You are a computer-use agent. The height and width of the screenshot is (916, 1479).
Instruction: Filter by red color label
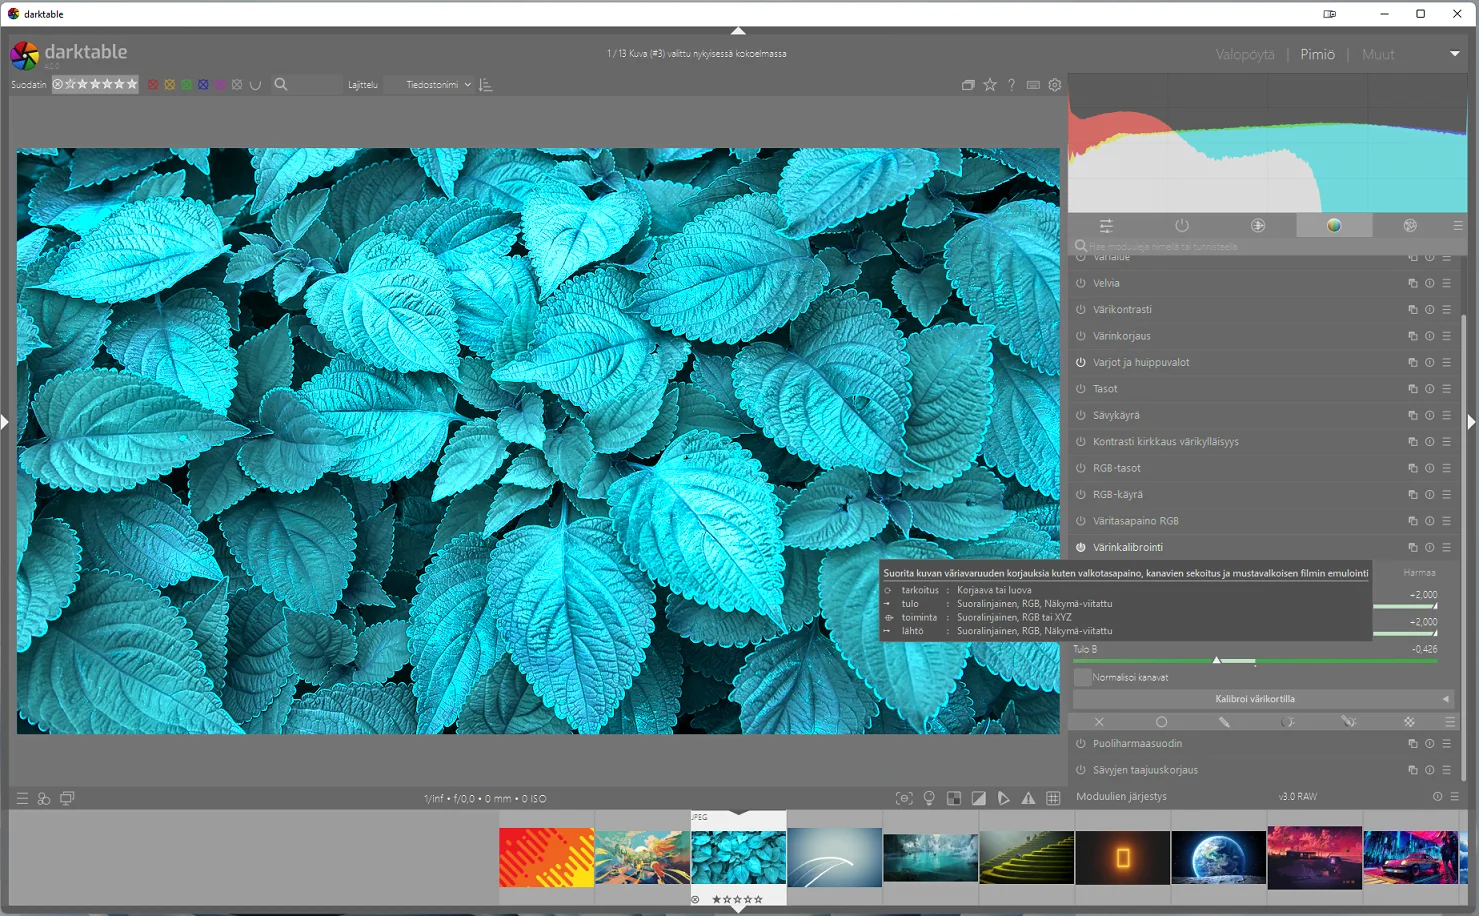pos(153,85)
